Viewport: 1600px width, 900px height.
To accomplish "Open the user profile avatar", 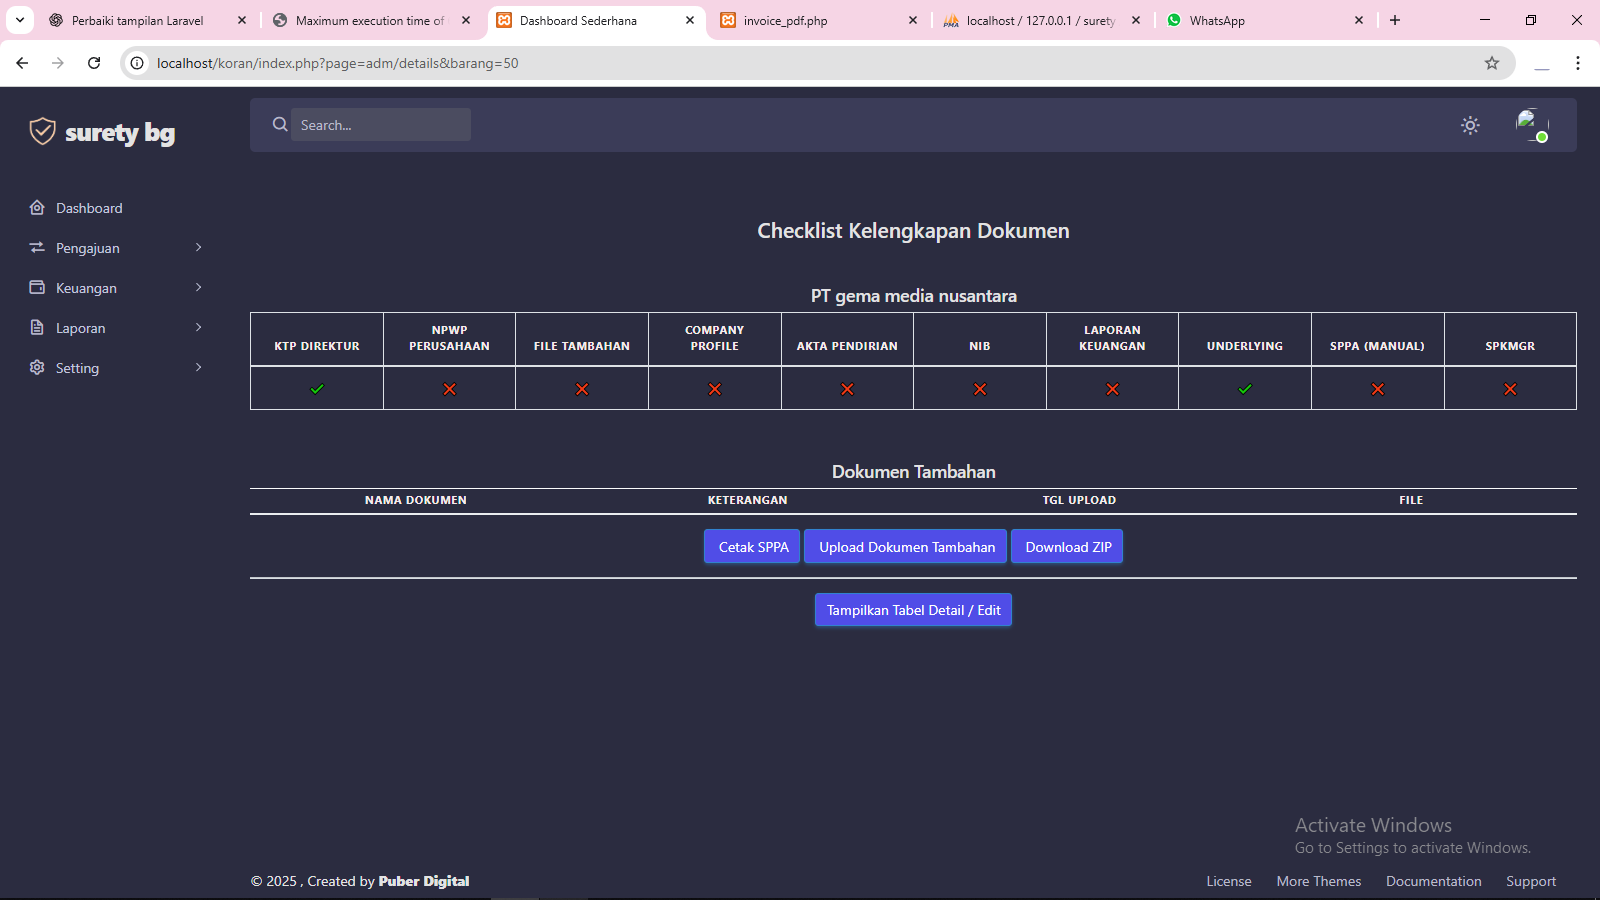I will 1531,125.
